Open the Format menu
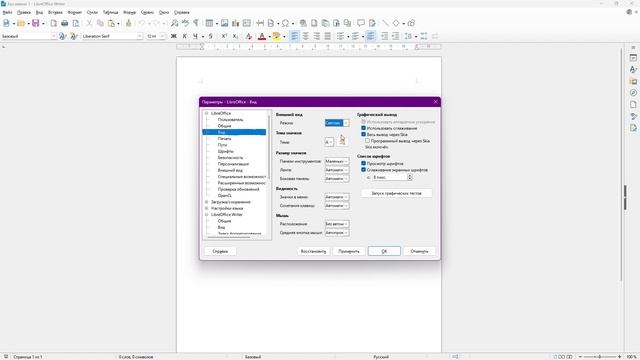This screenshot has width=640, height=360. pyautogui.click(x=74, y=13)
